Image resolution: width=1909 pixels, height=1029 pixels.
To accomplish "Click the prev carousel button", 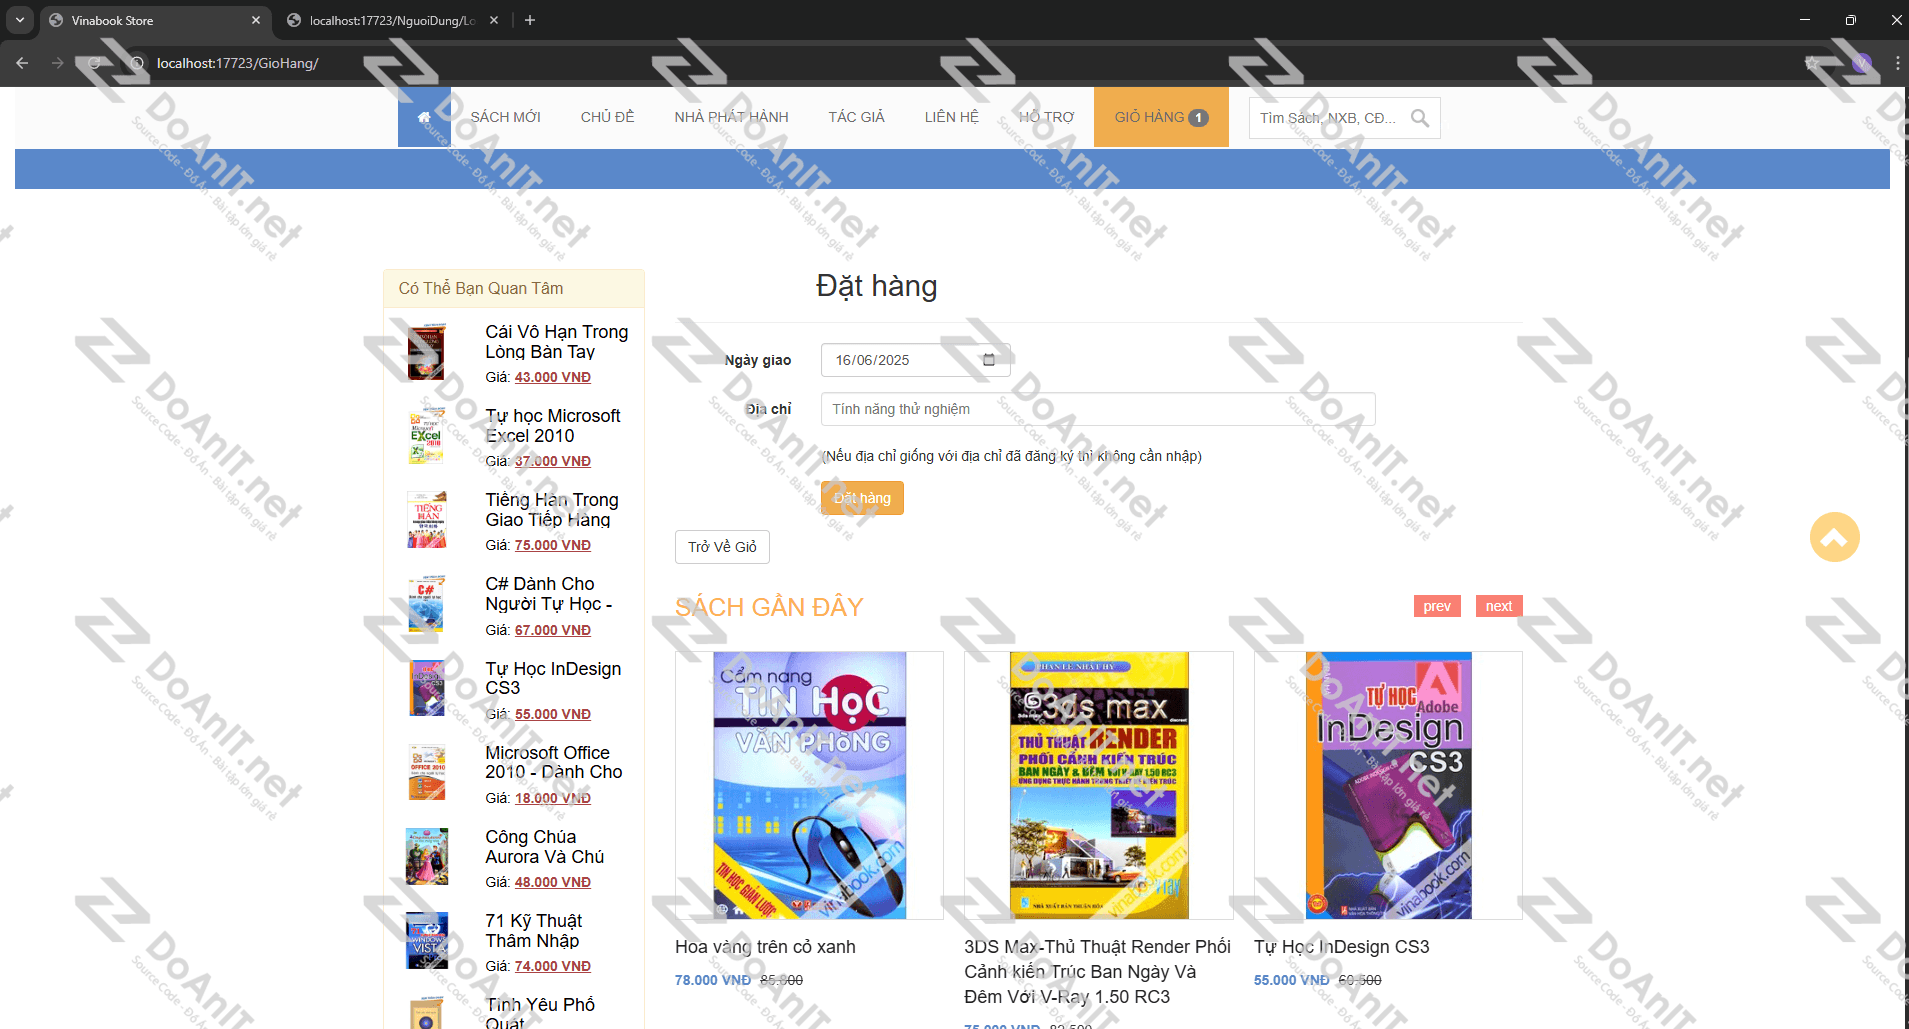I will click(1437, 606).
